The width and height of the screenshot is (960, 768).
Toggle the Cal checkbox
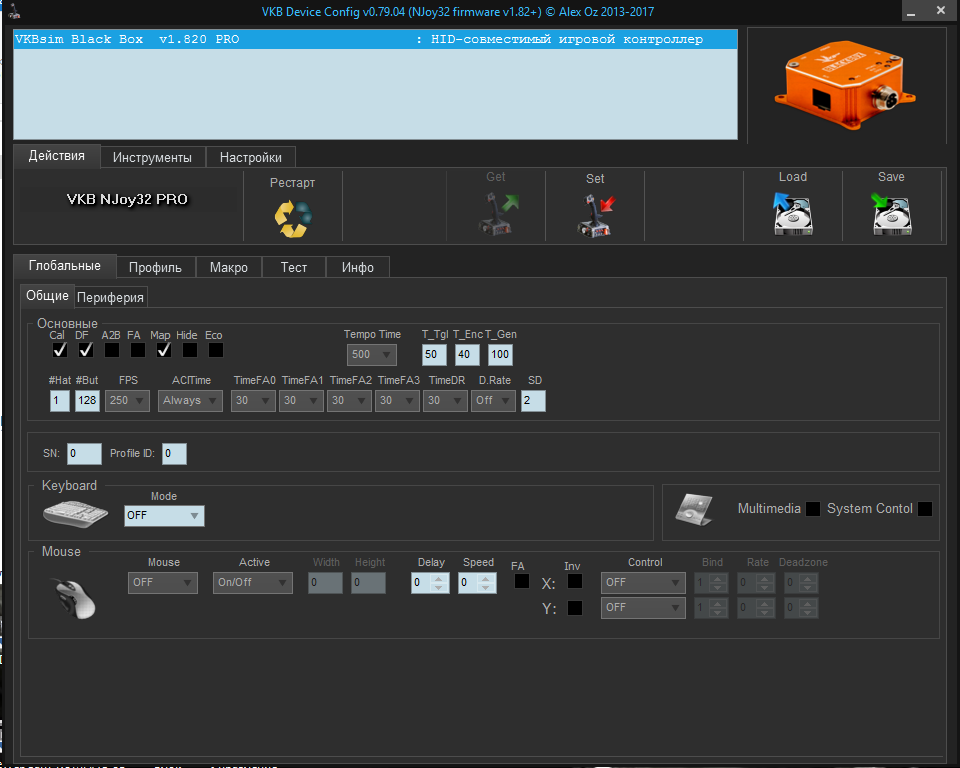click(59, 350)
